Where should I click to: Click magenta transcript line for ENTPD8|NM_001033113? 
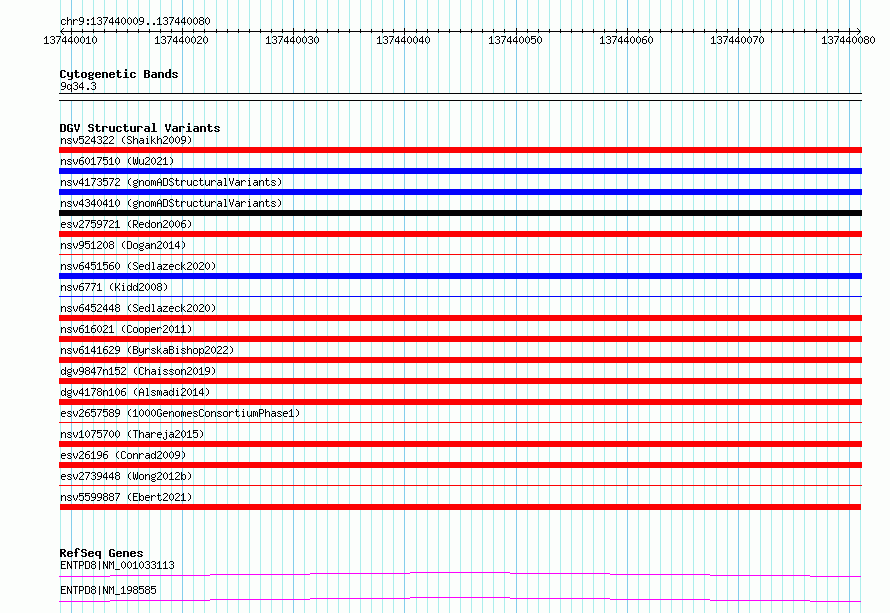(460, 574)
